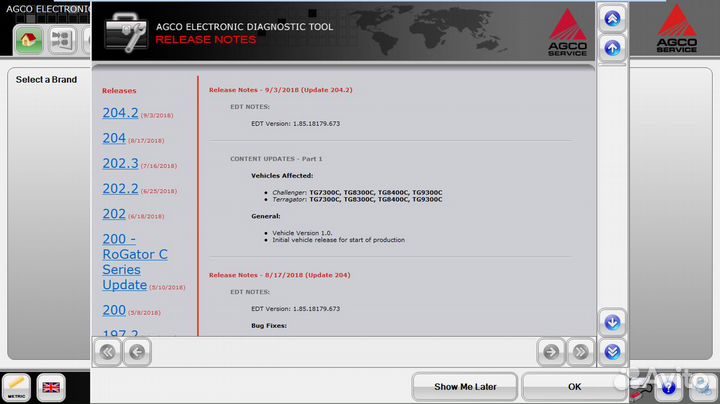Jump to top with double-up arrow
720x404 pixels.
(x=612, y=18)
